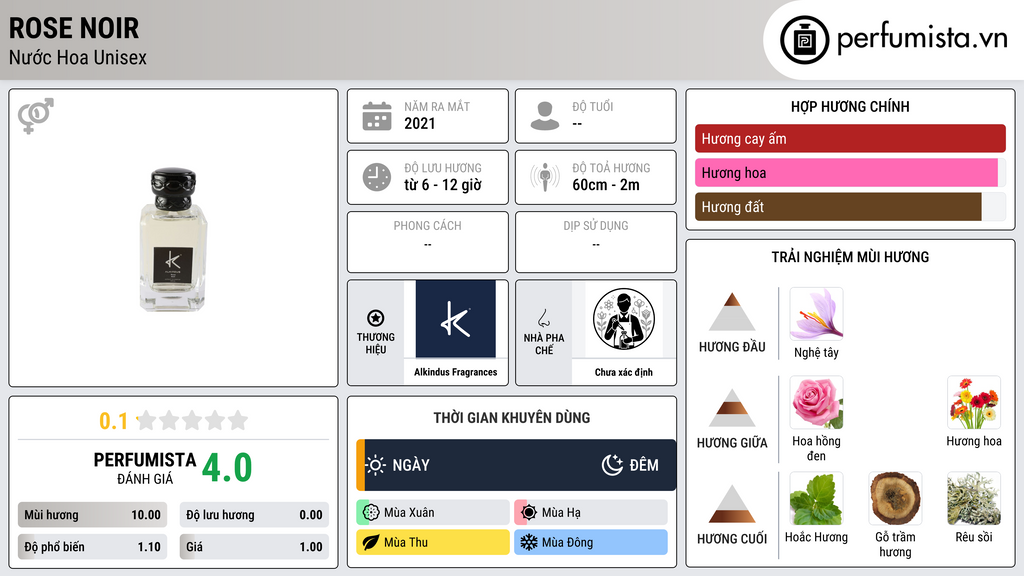Click the rating stars row
Viewport: 1024px width, 576px height.
point(192,420)
